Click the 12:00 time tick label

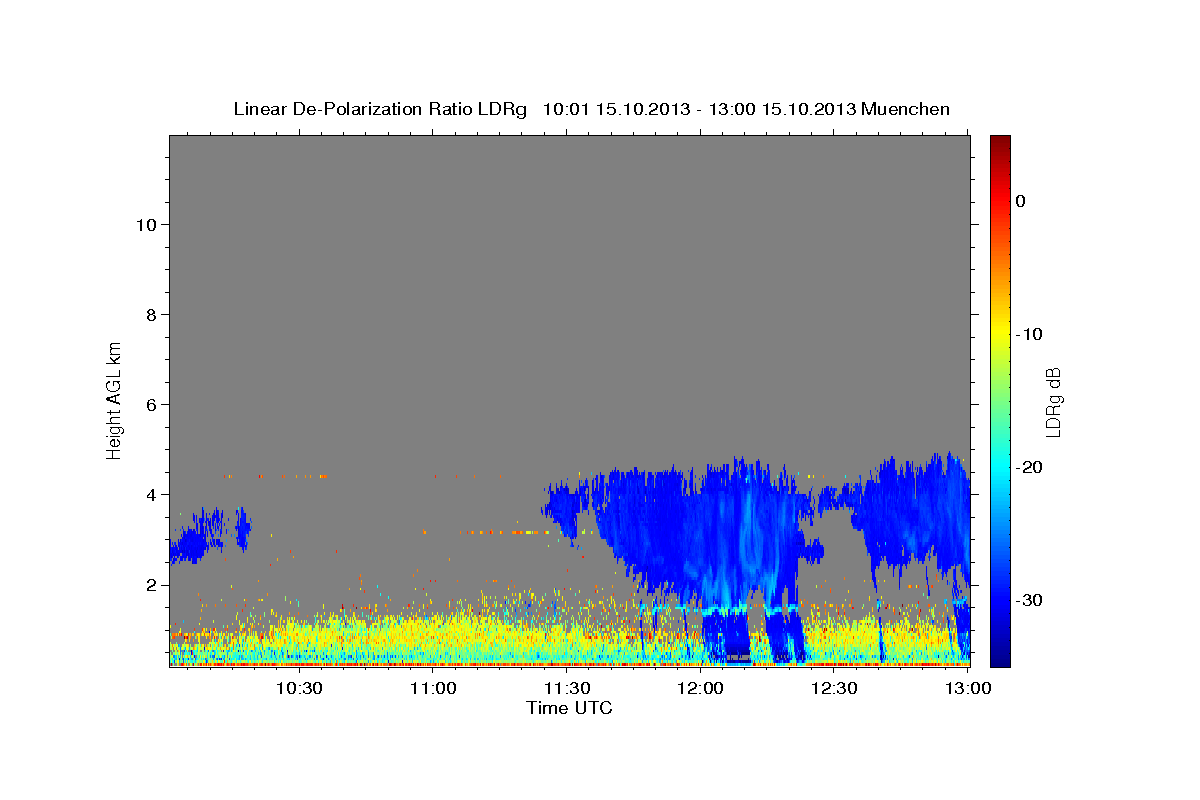pos(700,689)
